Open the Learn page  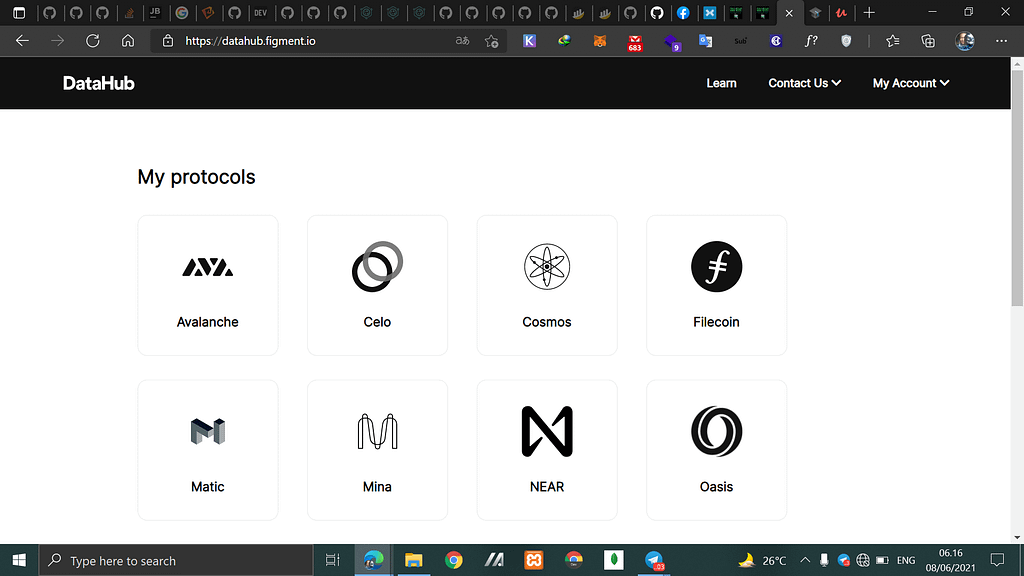tap(721, 83)
